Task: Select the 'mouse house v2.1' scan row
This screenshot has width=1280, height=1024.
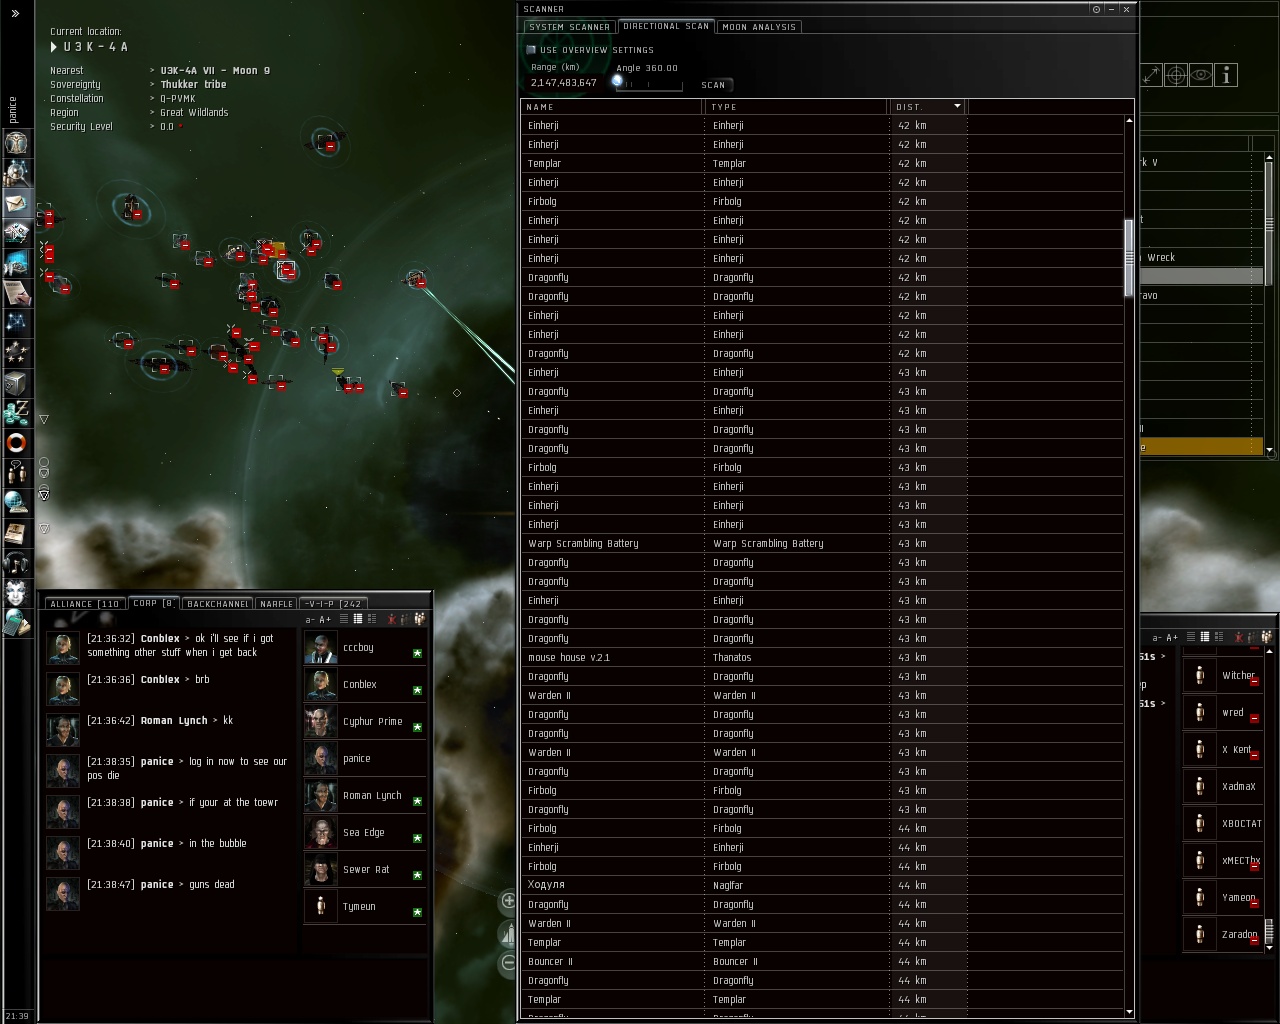Action: [x=822, y=657]
